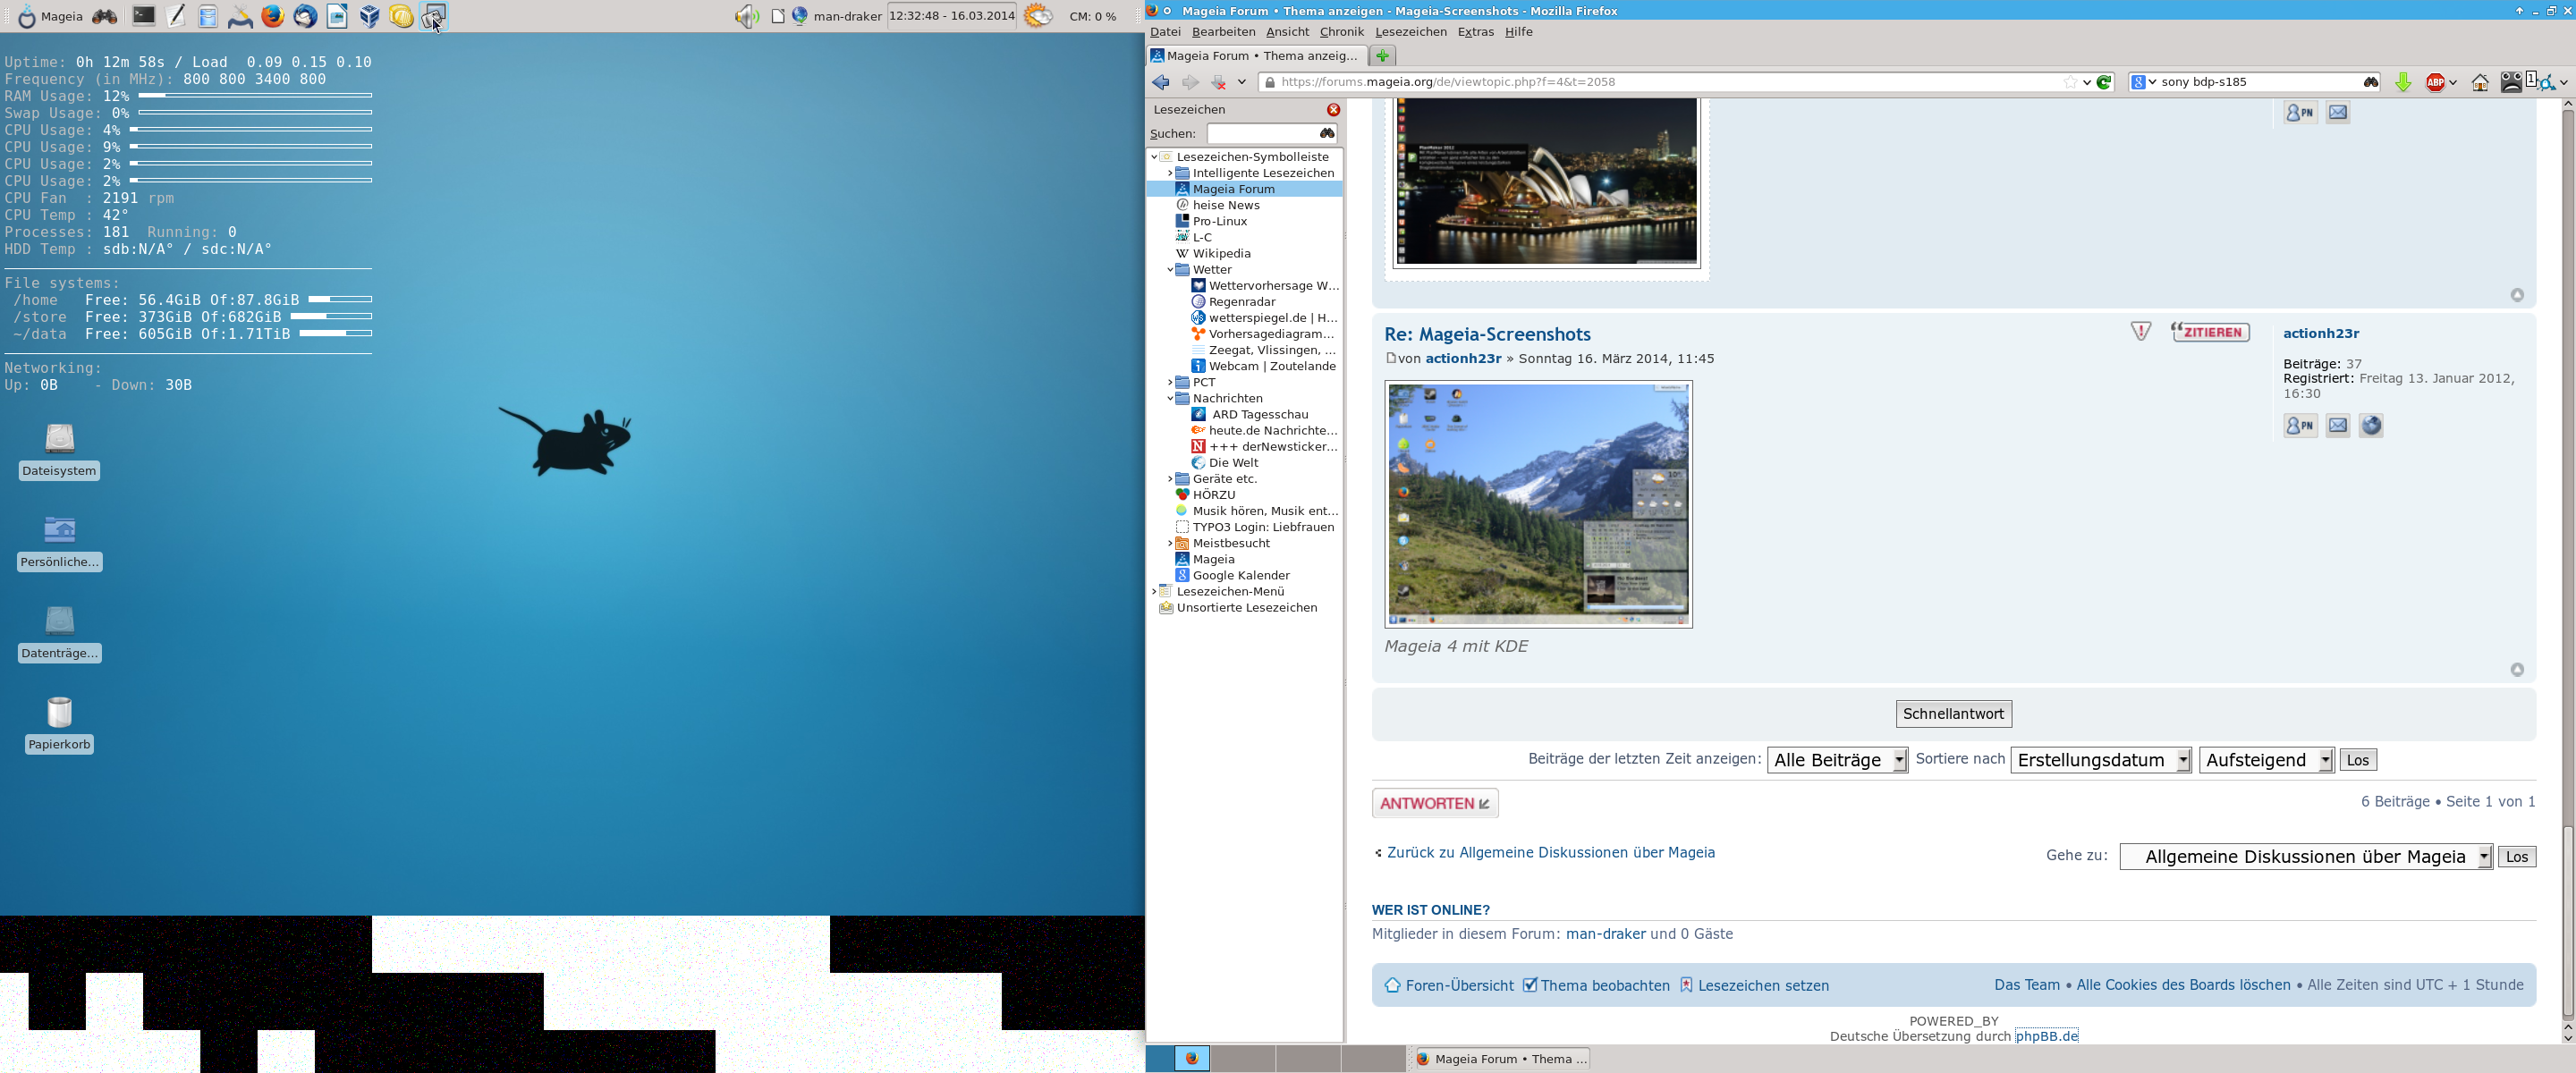Open the Alle Beiträge dropdown
This screenshot has height=1073, width=2576.
pyautogui.click(x=1837, y=760)
